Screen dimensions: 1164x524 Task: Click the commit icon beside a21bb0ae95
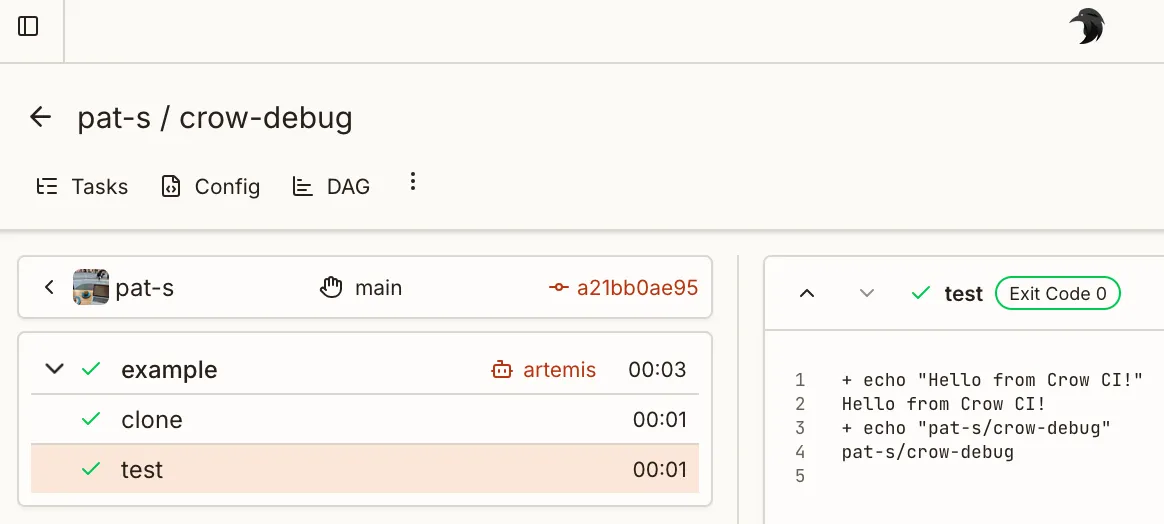[x=559, y=288]
